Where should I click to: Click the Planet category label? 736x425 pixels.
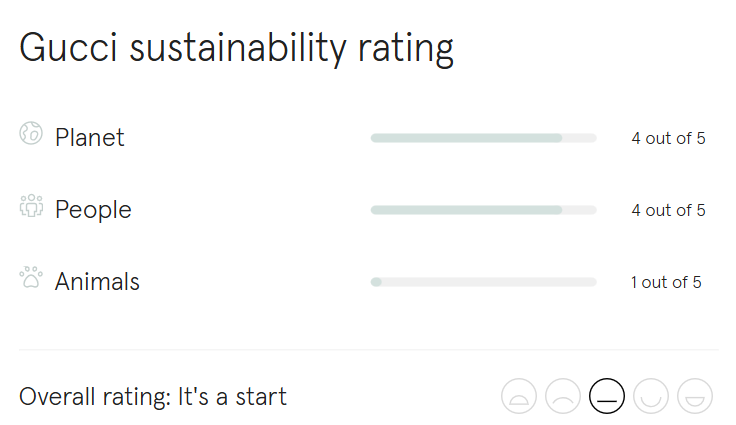(90, 138)
